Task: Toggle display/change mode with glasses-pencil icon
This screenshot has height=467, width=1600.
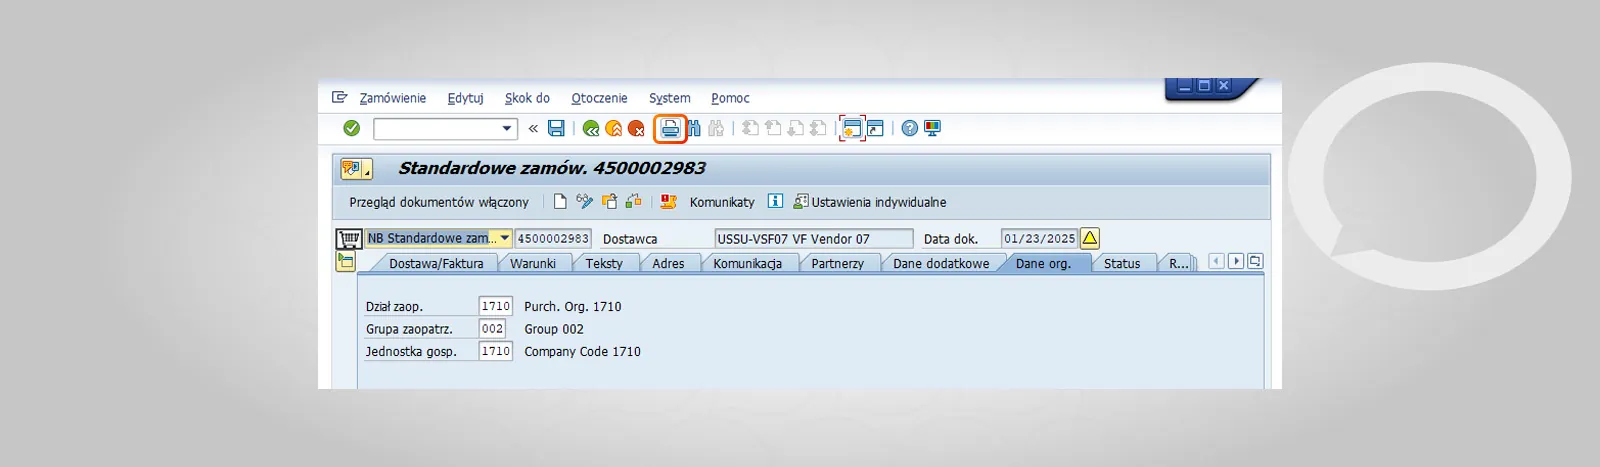Action: pos(585,201)
